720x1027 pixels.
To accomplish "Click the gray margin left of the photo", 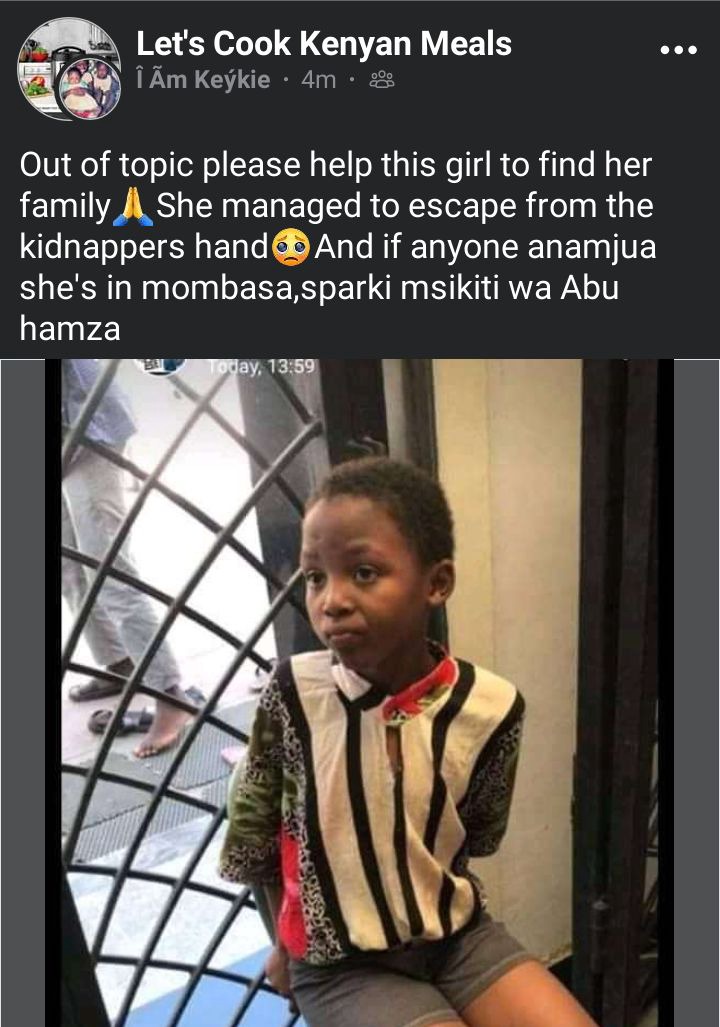I will pyautogui.click(x=22, y=692).
